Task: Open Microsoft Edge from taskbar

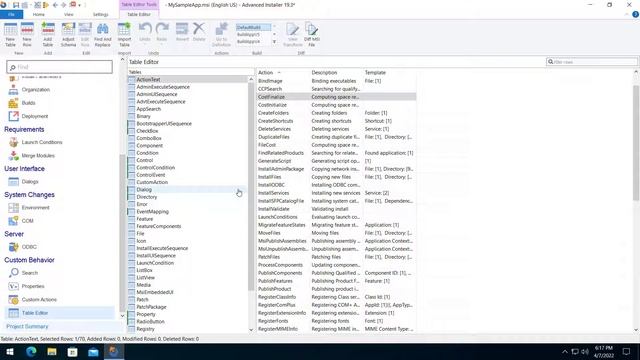Action: (x=31, y=351)
